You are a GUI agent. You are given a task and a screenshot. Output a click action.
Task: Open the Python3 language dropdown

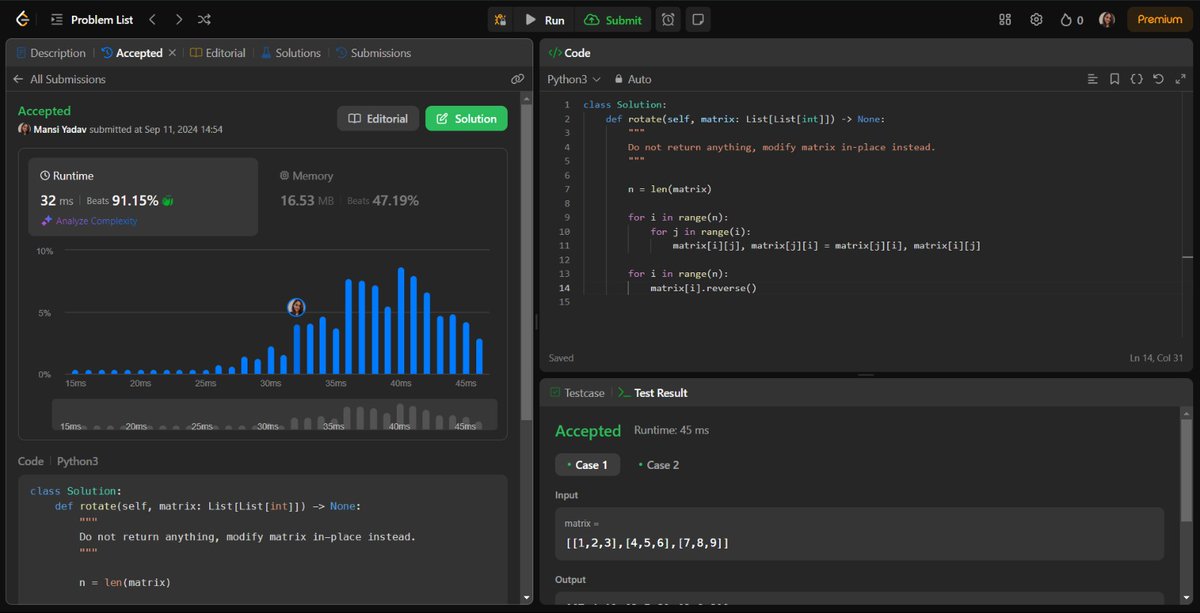tap(574, 79)
